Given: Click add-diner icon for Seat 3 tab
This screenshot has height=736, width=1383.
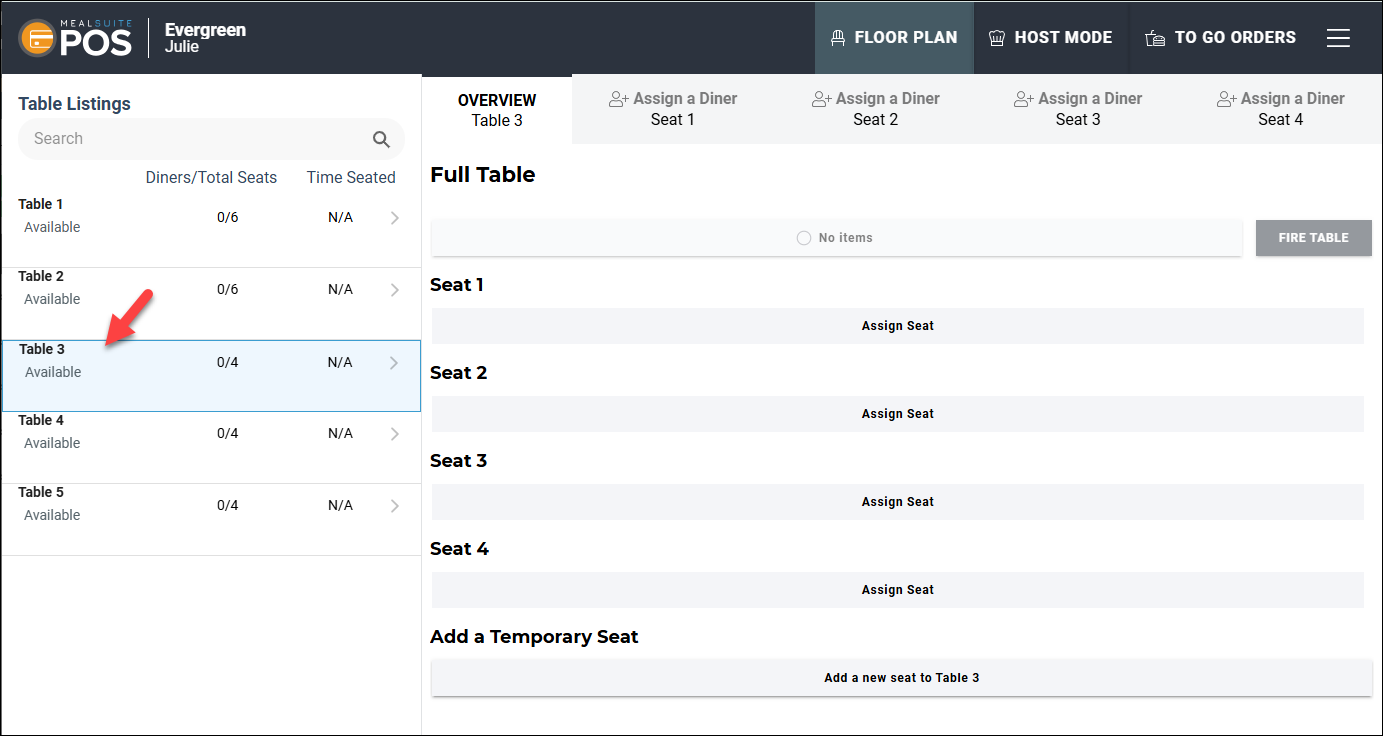Looking at the screenshot, I should click(1024, 99).
